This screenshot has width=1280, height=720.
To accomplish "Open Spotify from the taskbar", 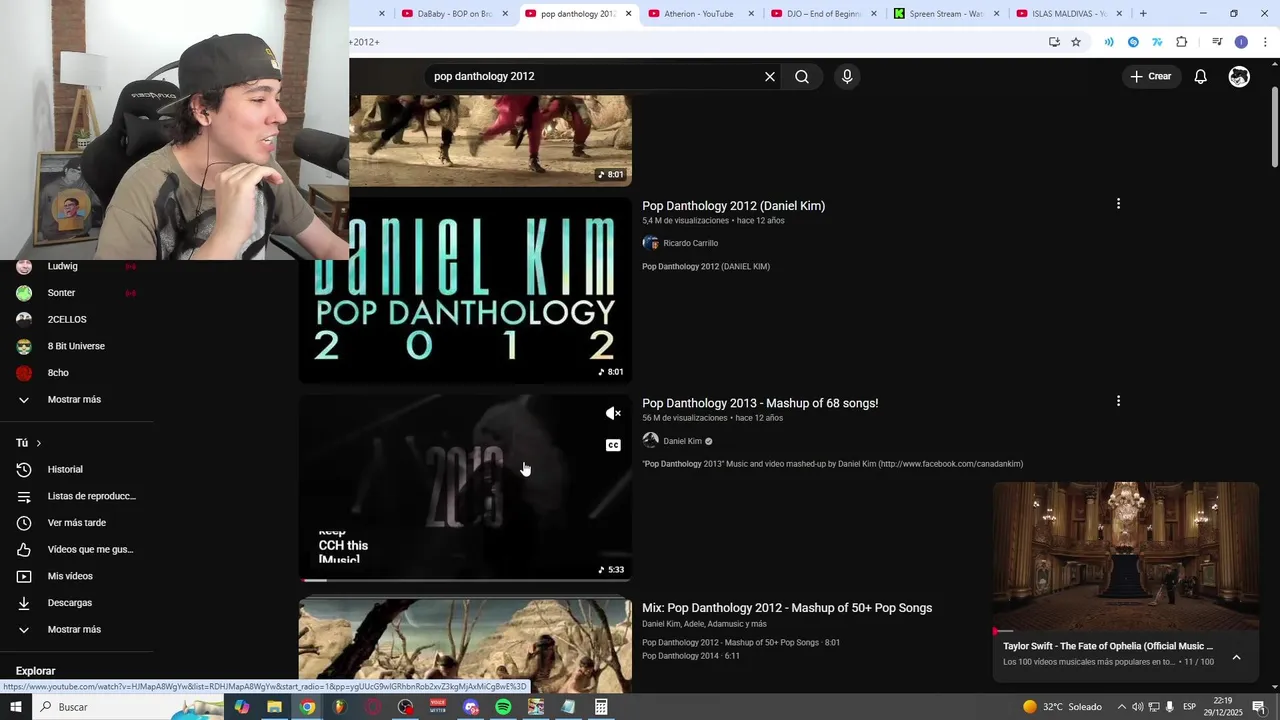I will point(503,707).
